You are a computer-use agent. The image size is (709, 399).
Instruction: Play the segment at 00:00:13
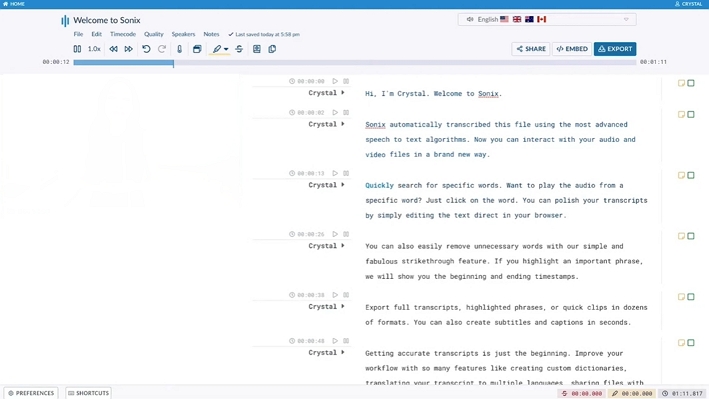335,173
